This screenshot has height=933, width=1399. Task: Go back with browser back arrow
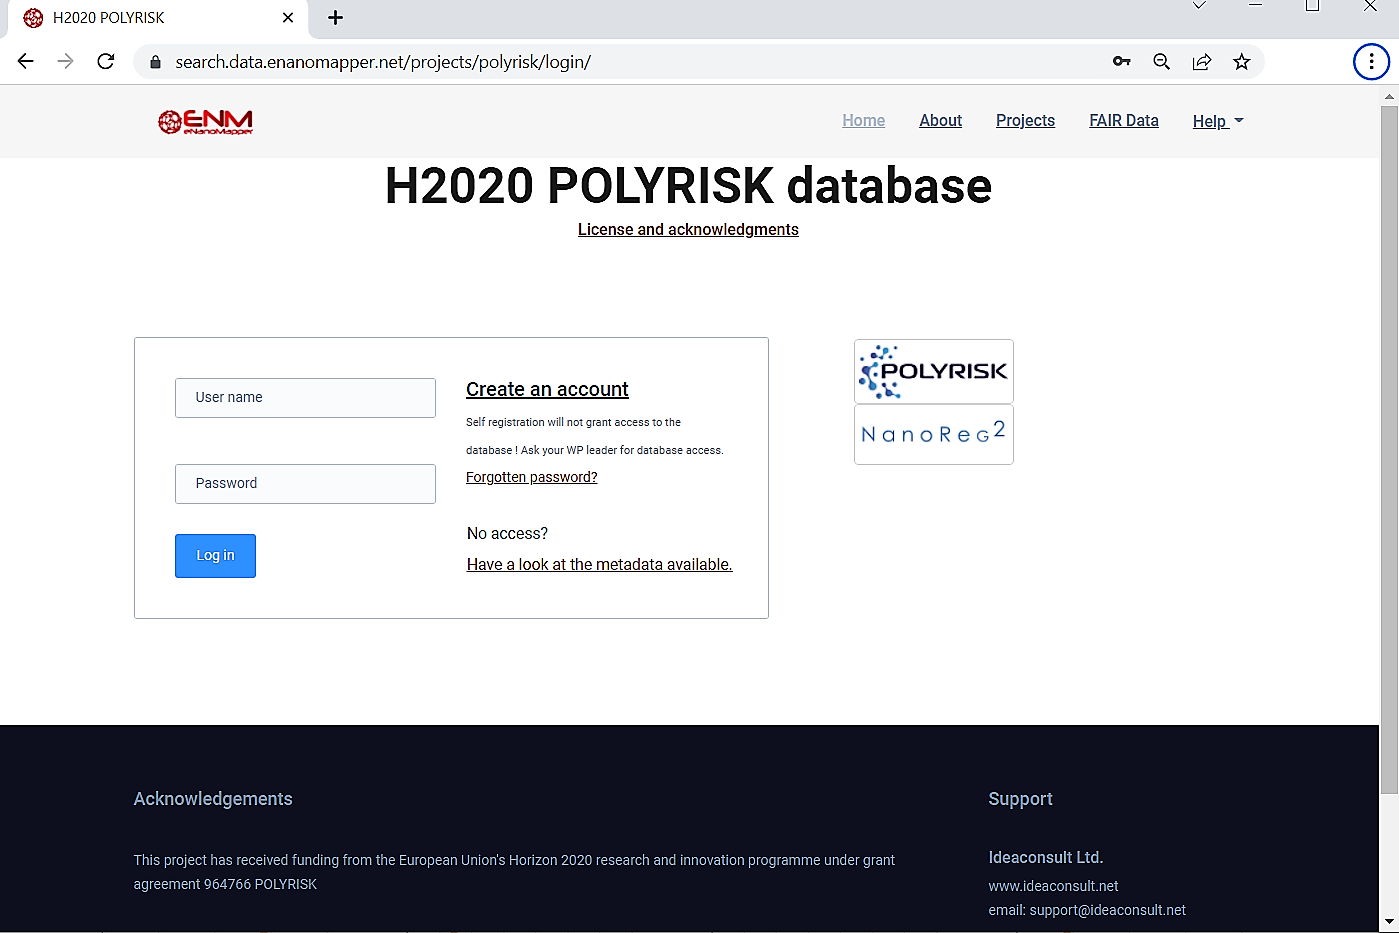point(26,61)
